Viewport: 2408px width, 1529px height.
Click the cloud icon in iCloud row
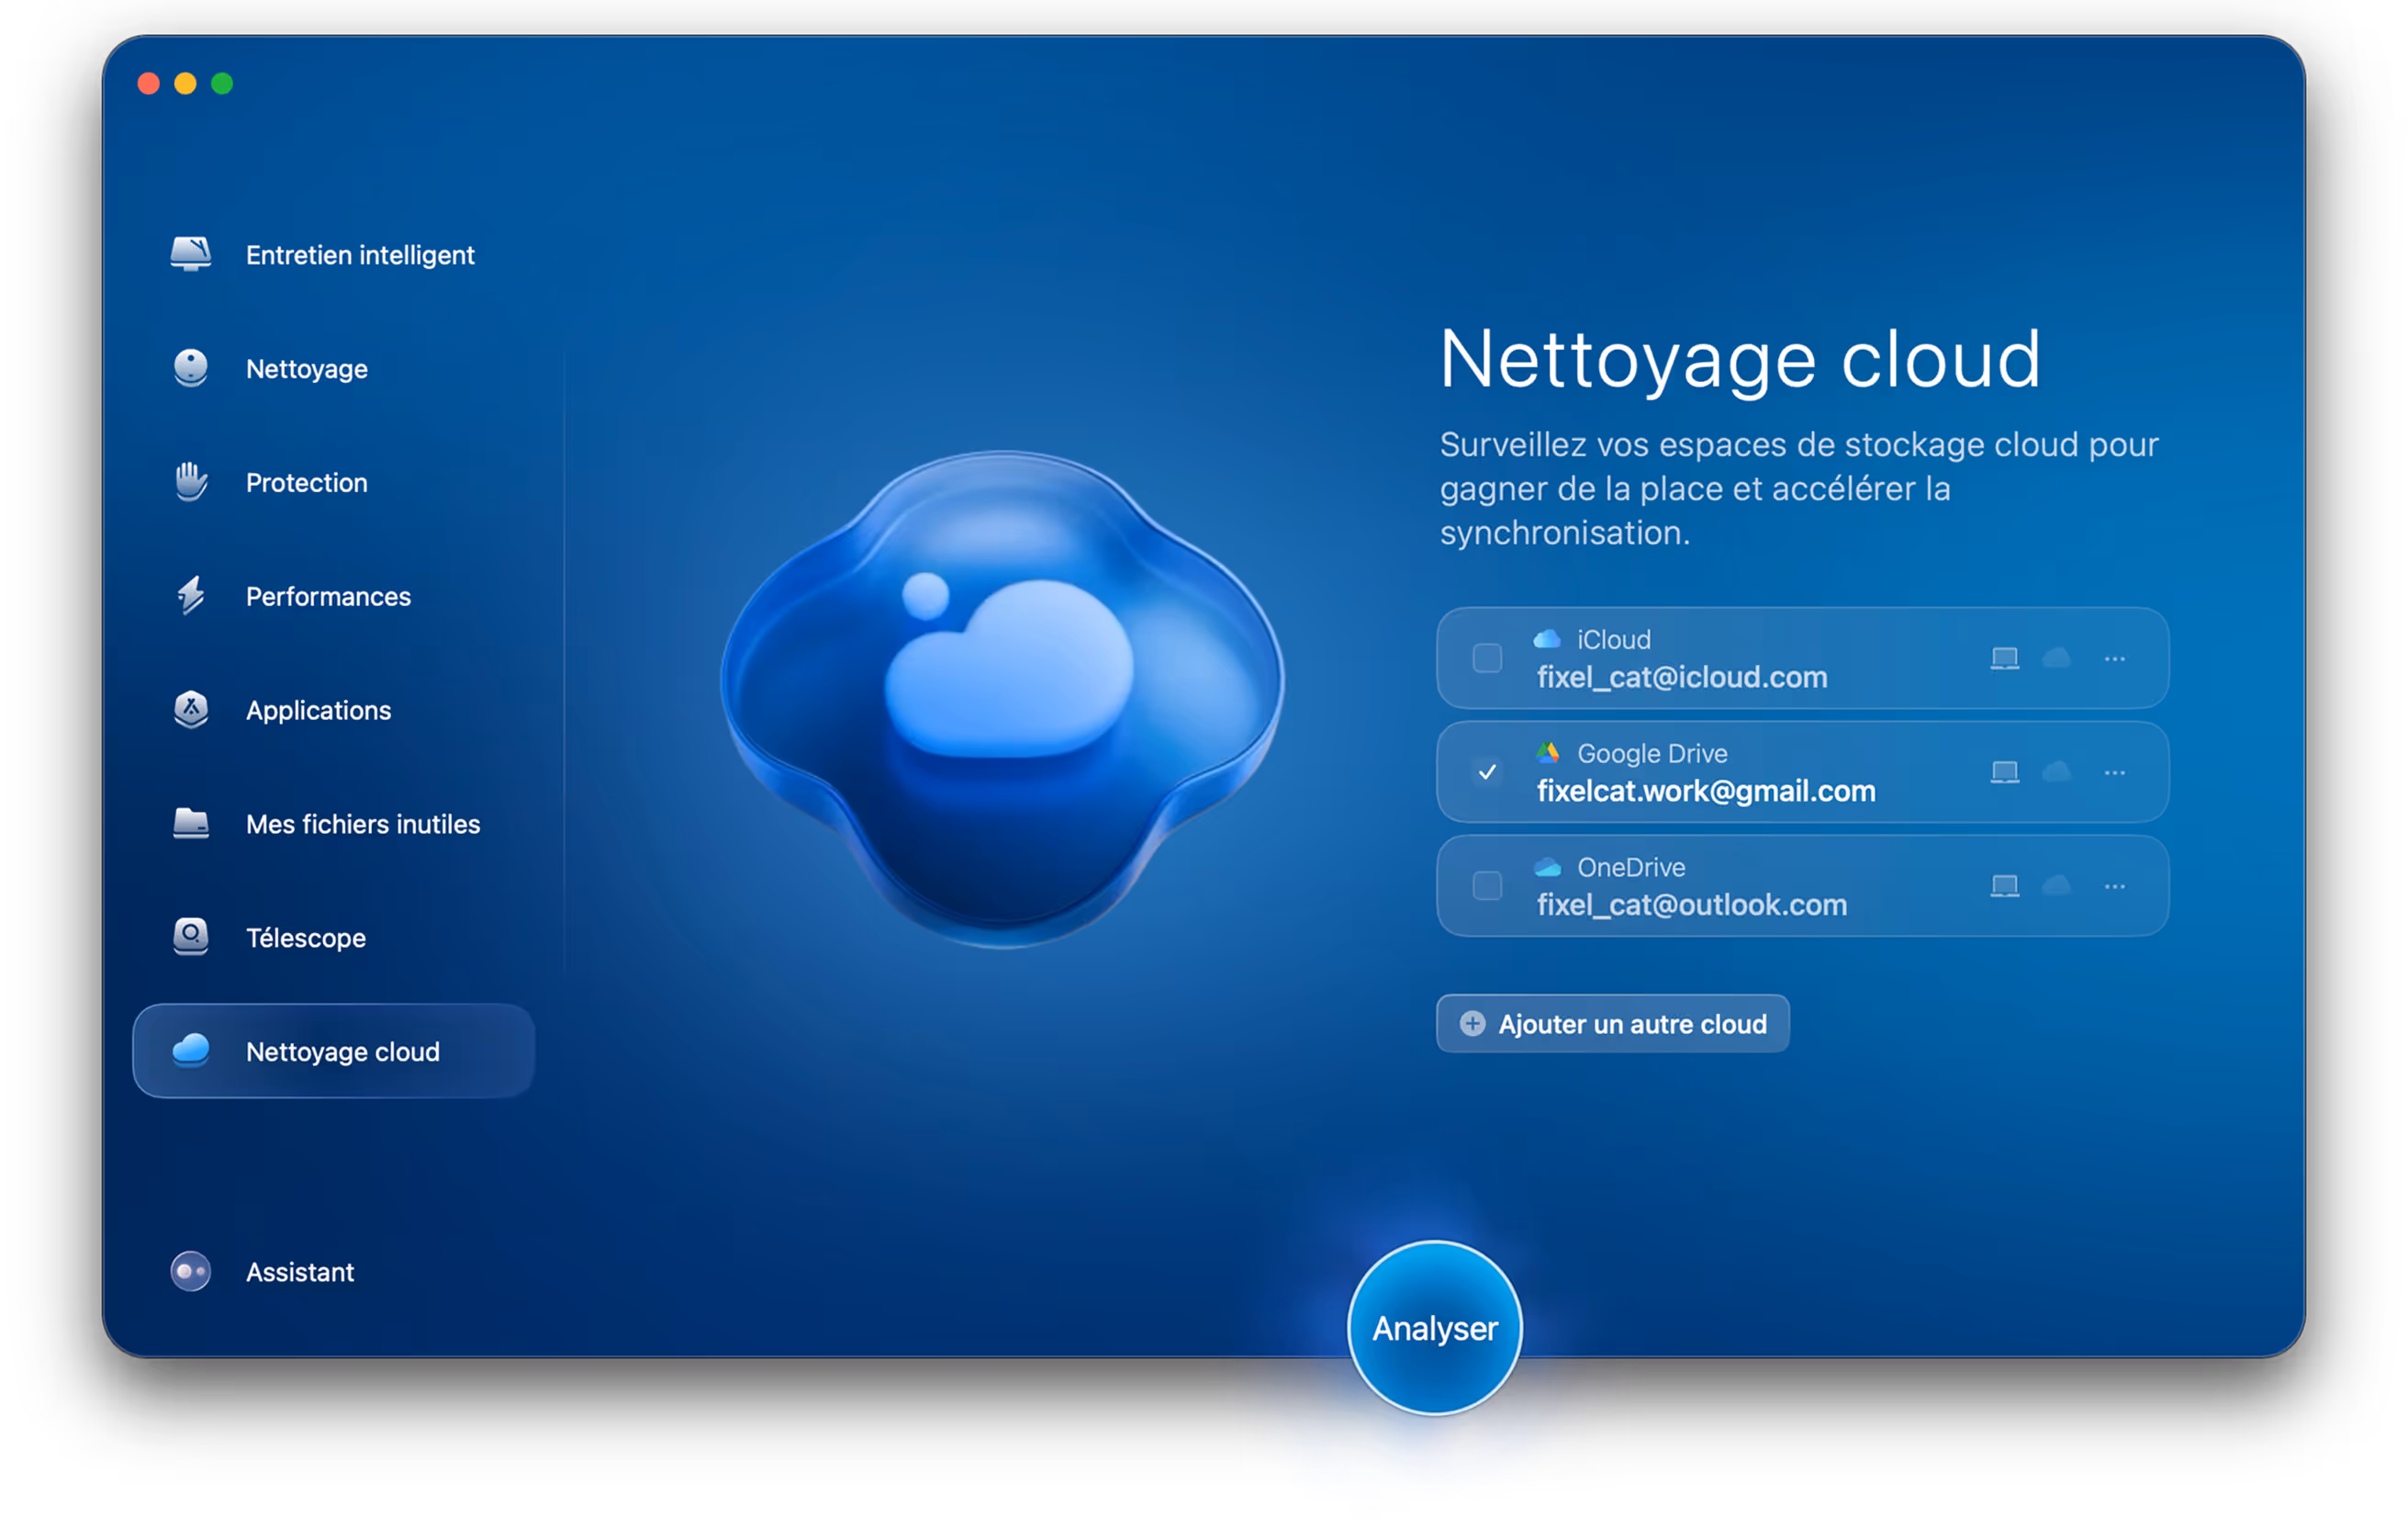point(2056,658)
